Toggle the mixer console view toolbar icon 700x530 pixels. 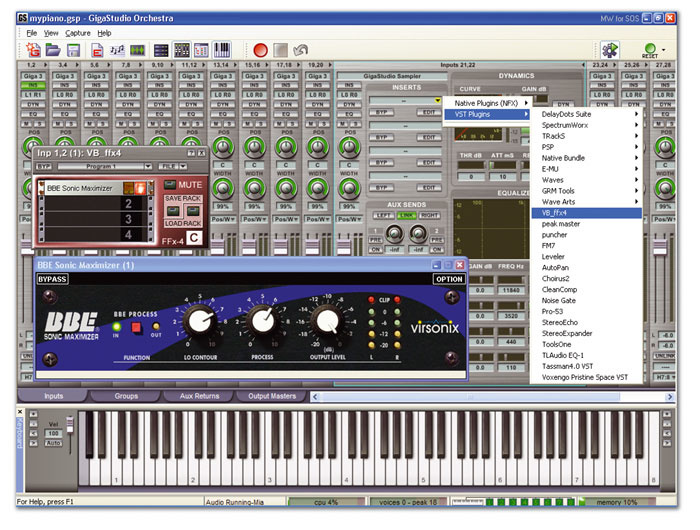181,50
